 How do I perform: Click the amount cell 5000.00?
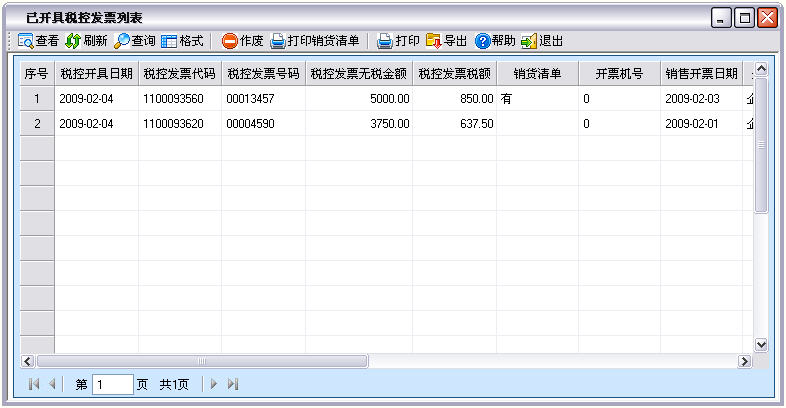coord(359,99)
